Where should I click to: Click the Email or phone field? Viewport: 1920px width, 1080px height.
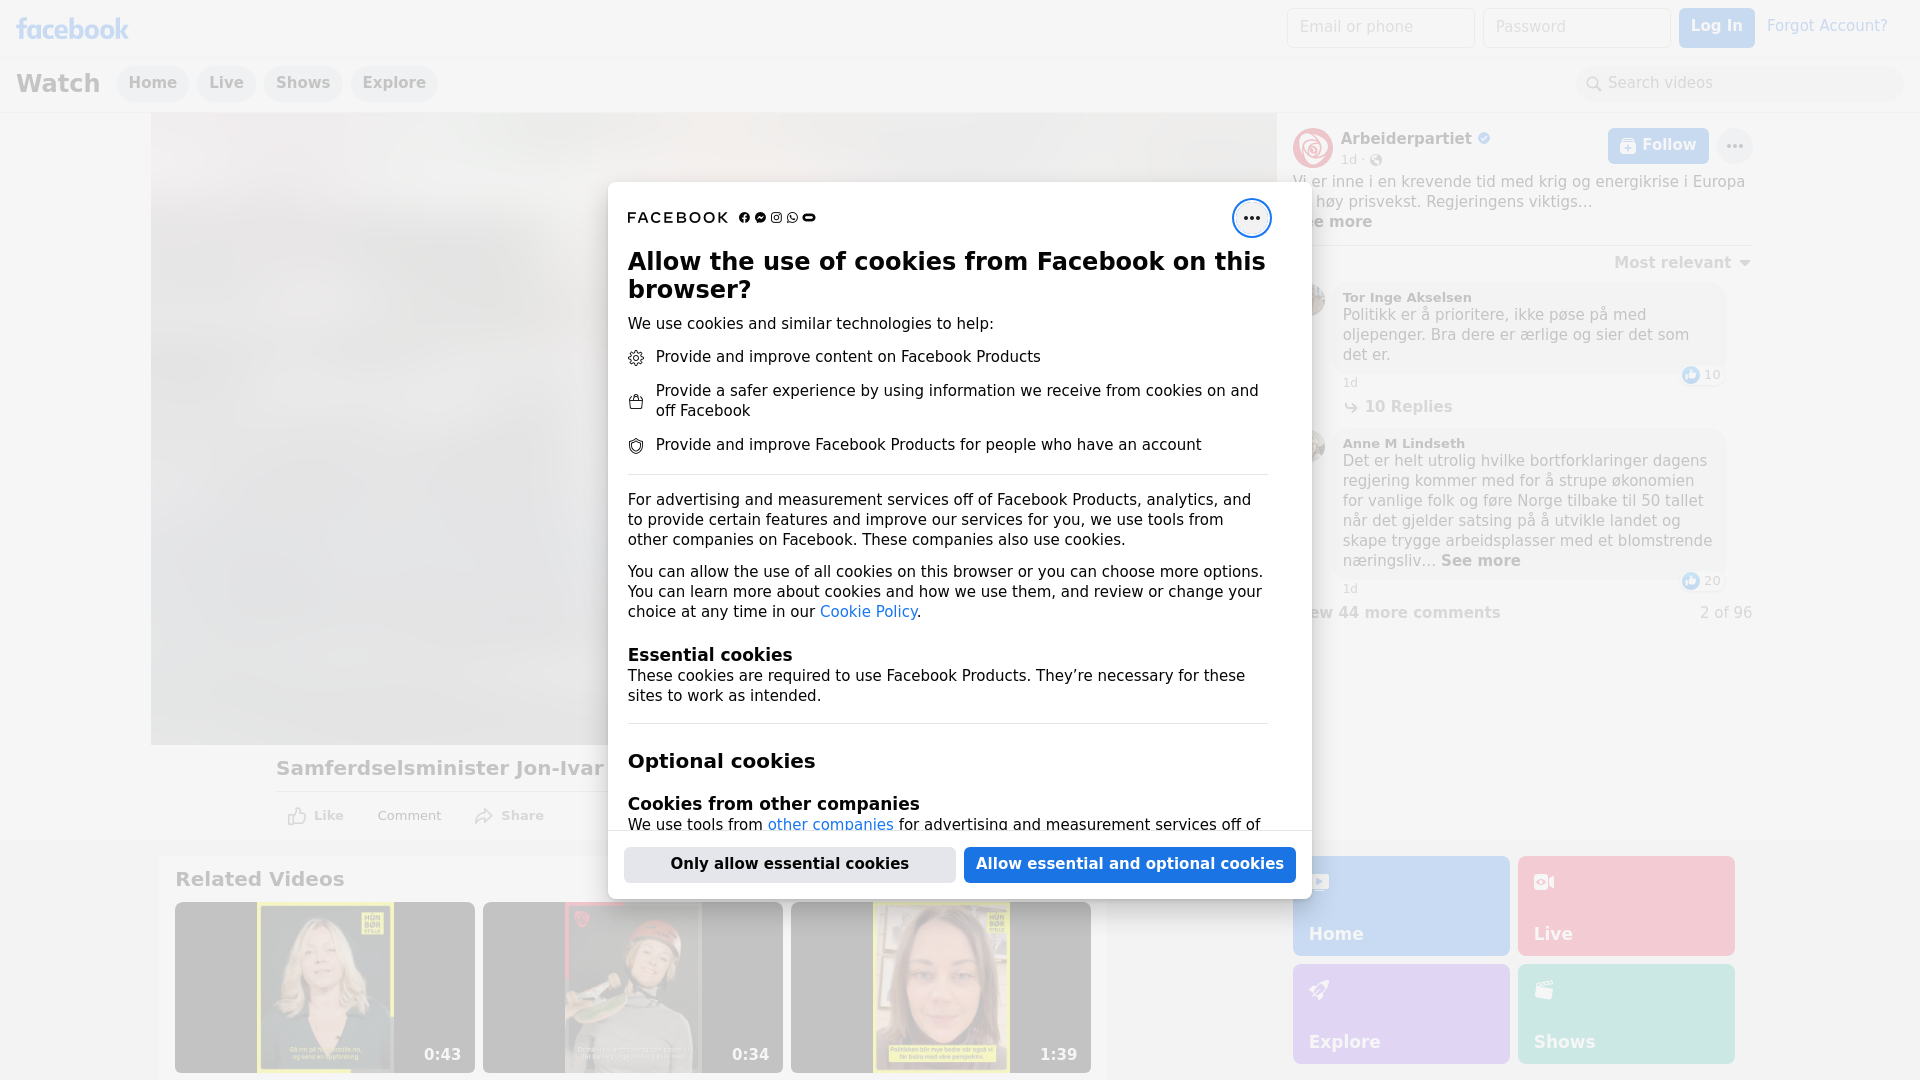pos(1380,28)
